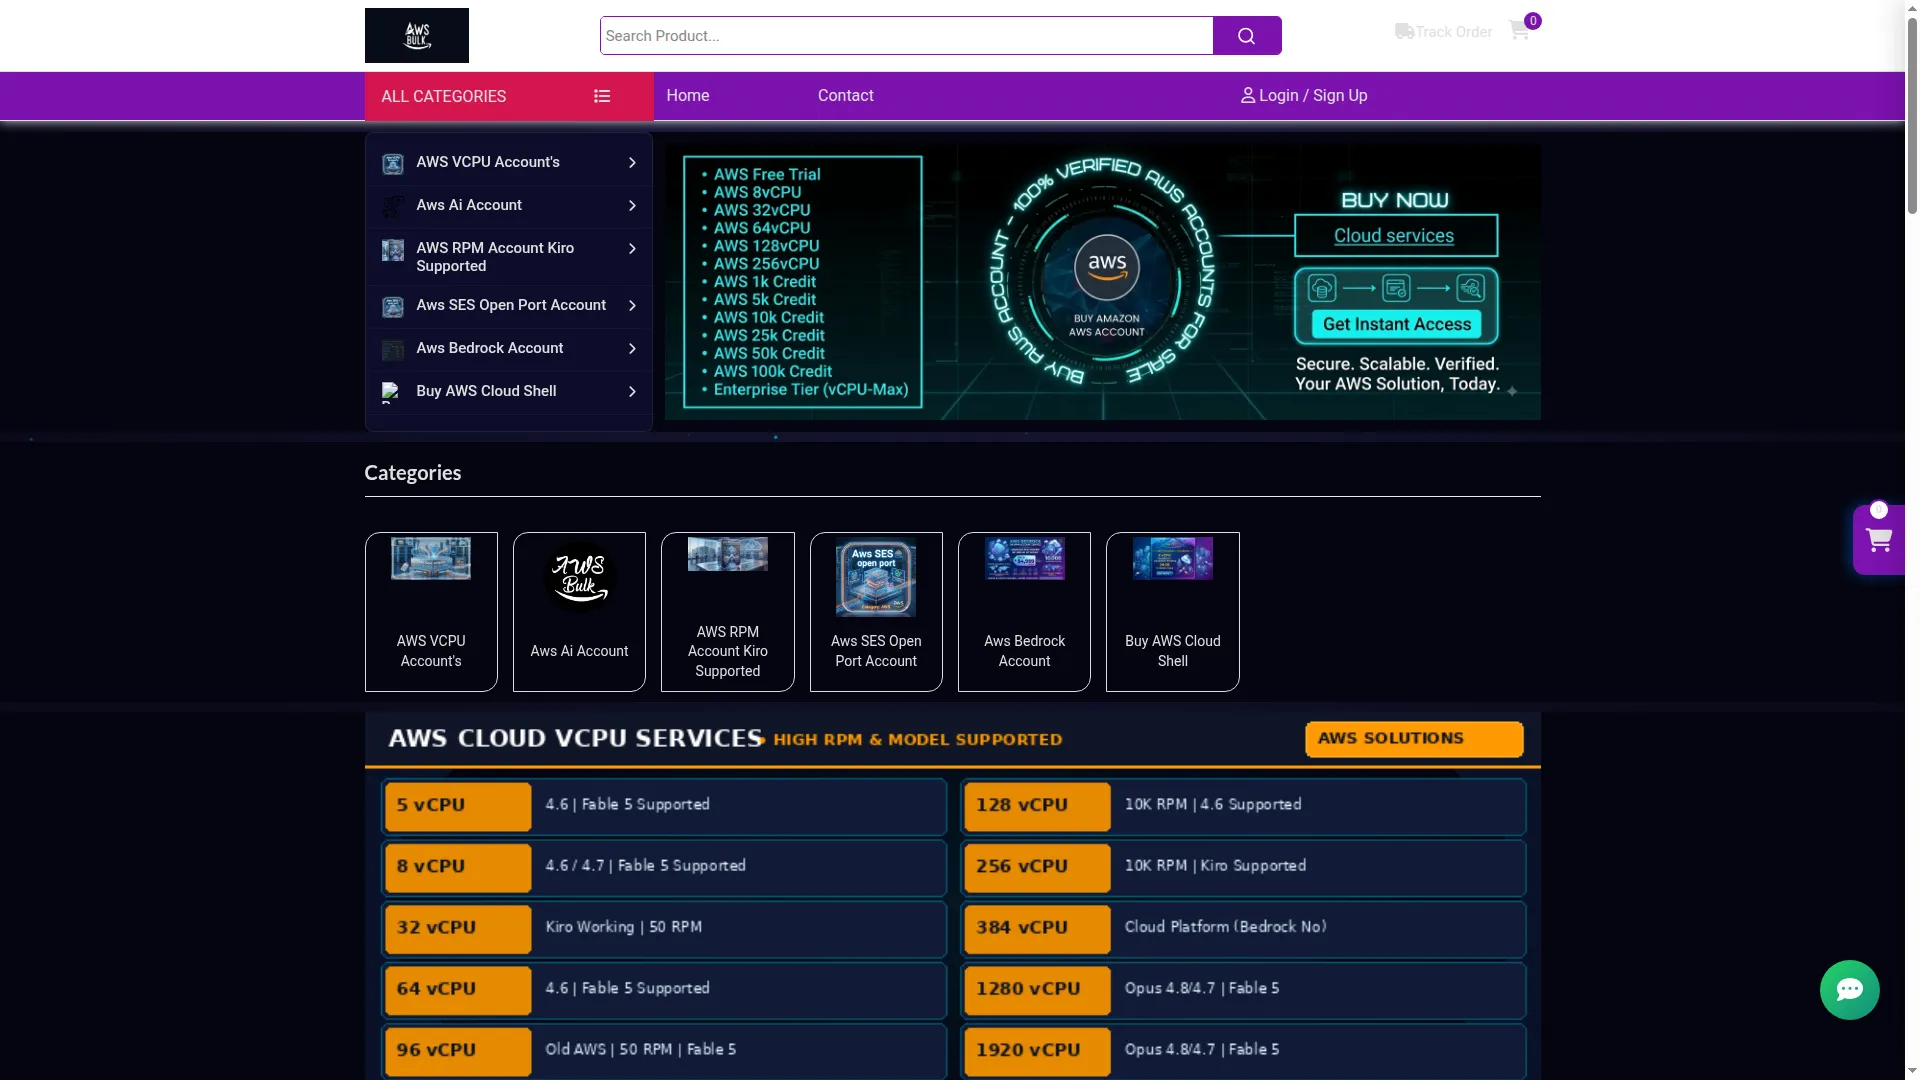Viewport: 1920px width, 1080px height.
Task: Open AWS VCPU Account's category card image
Action: coord(431,558)
